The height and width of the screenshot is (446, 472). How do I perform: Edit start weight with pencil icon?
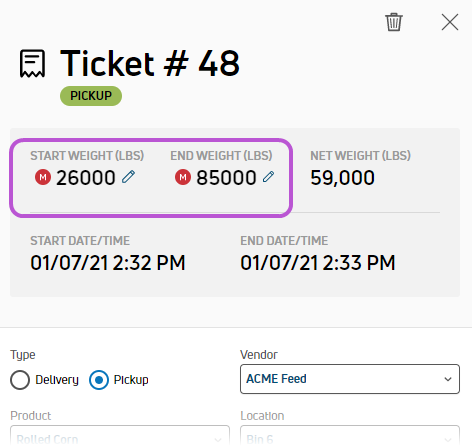pyautogui.click(x=128, y=177)
